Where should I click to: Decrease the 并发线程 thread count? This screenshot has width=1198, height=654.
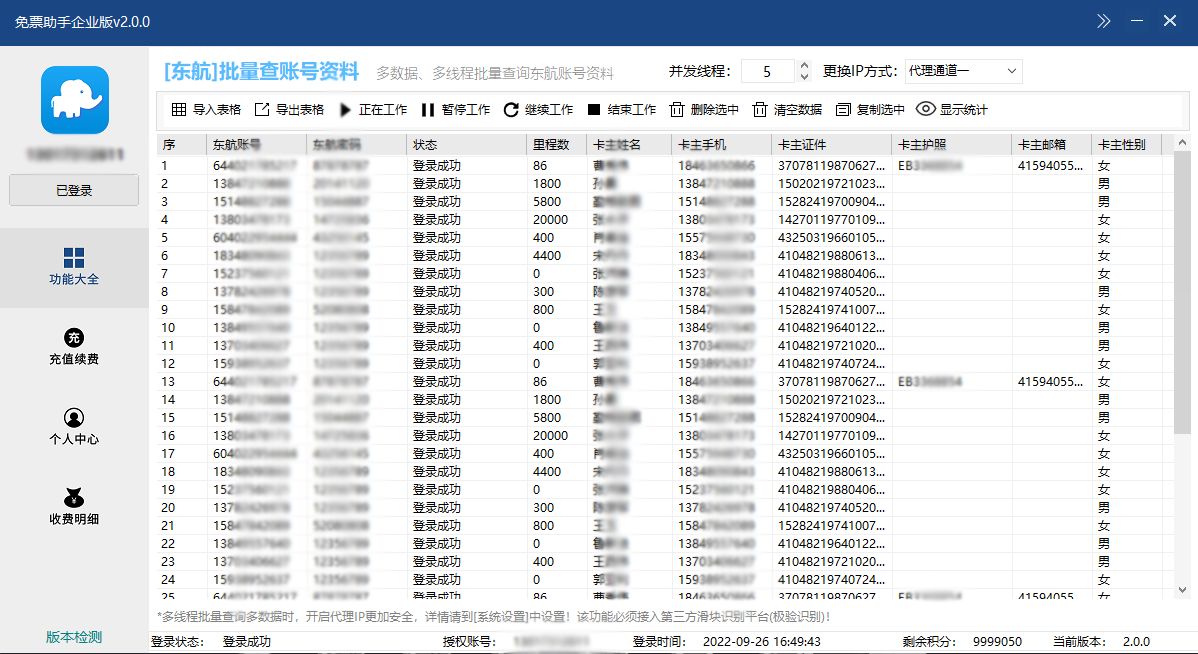tap(805, 76)
